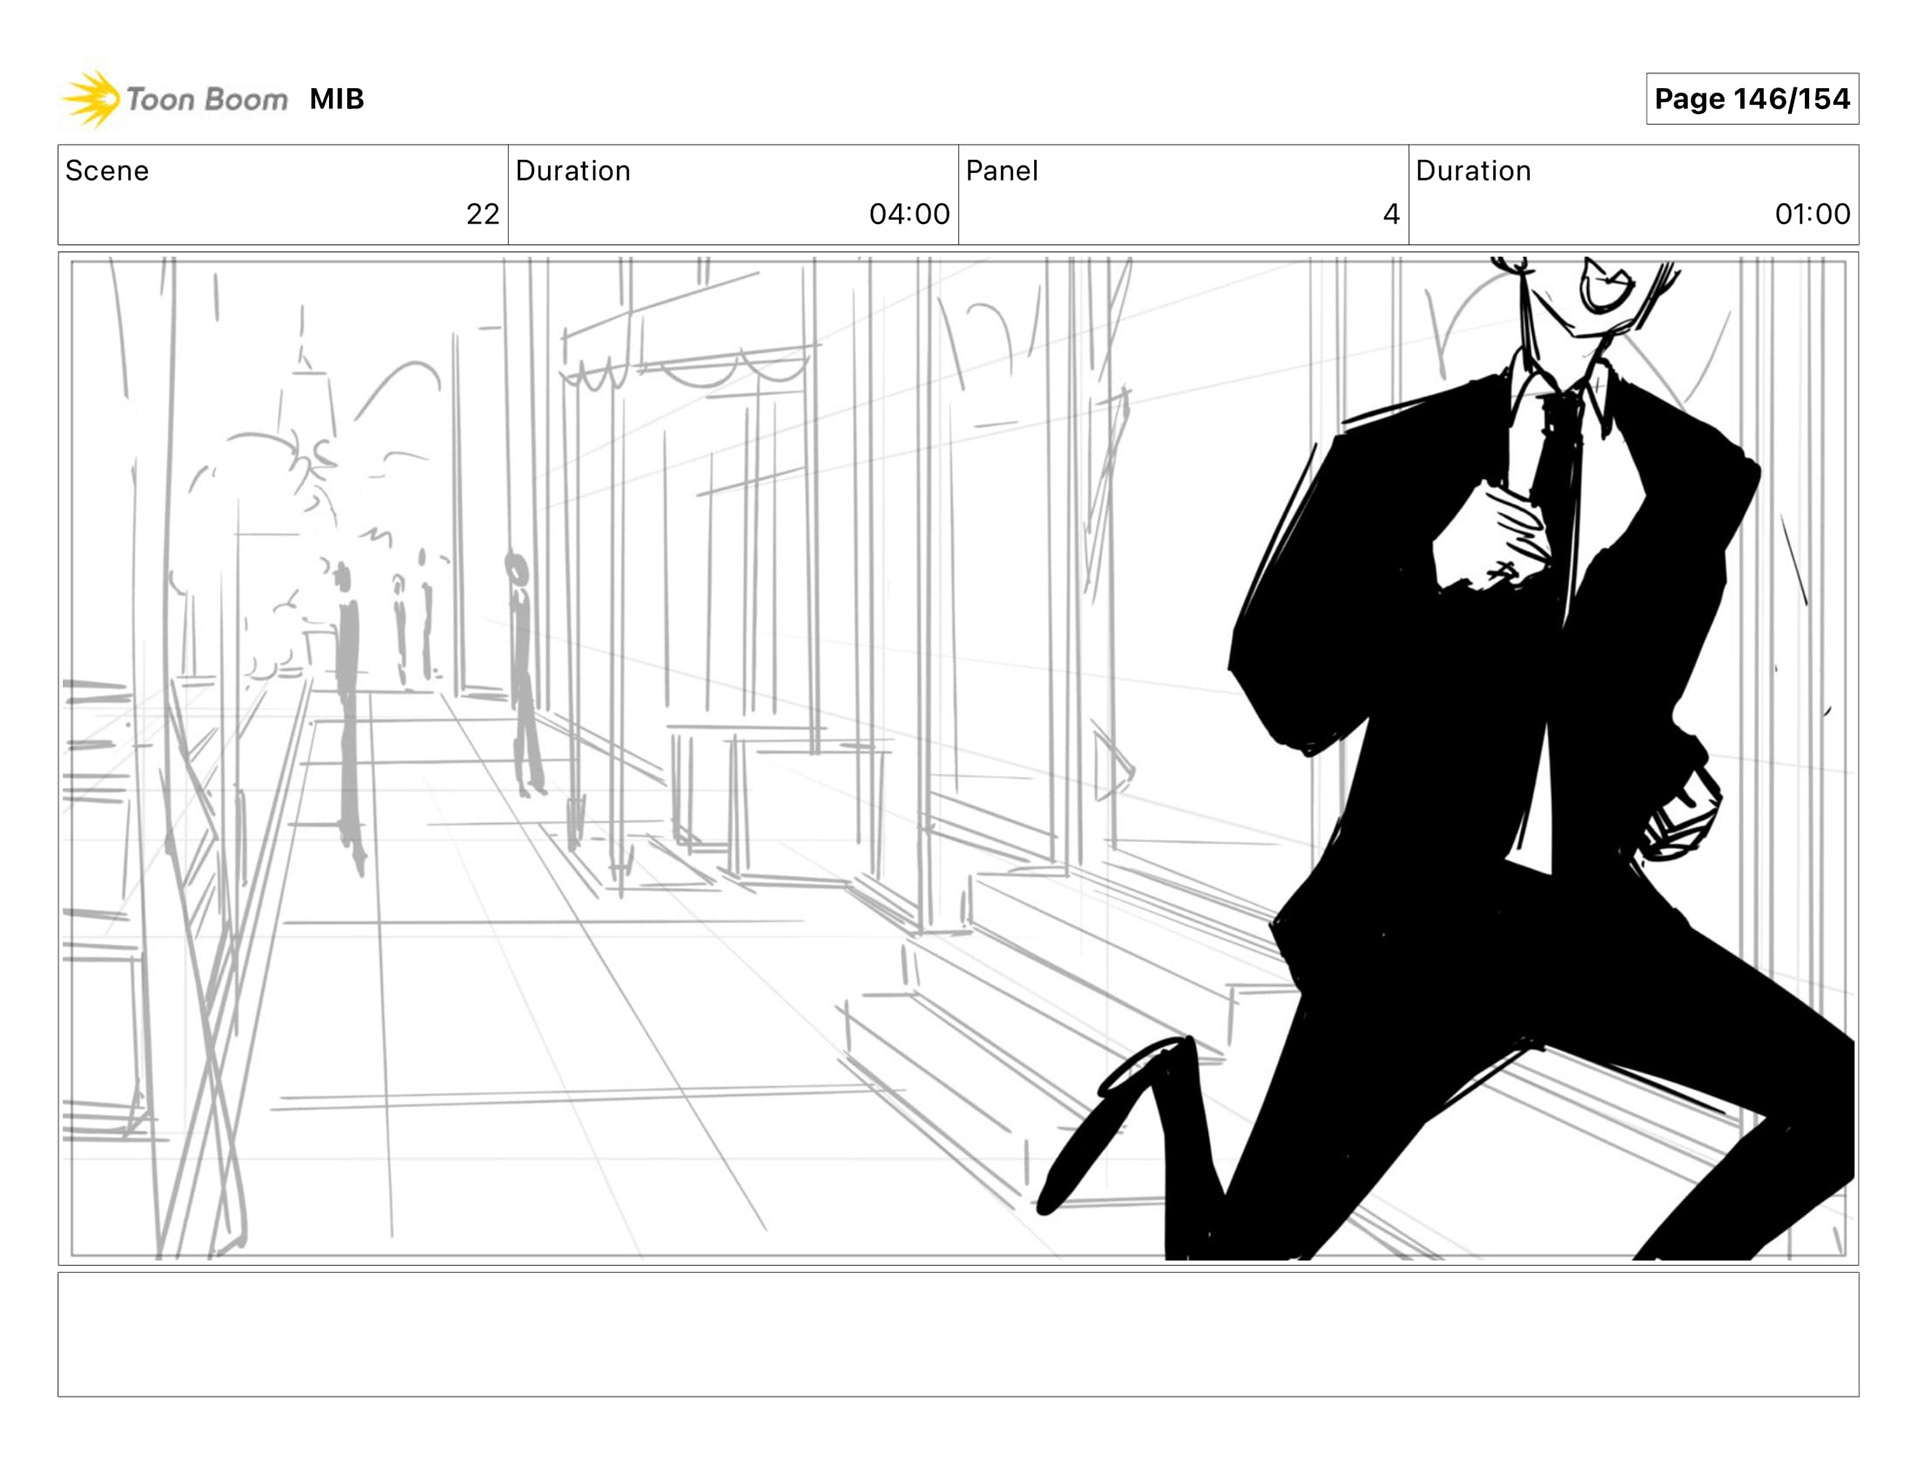Click the 01:00 panel duration value
Screen dimensions: 1920x1484
click(1811, 214)
